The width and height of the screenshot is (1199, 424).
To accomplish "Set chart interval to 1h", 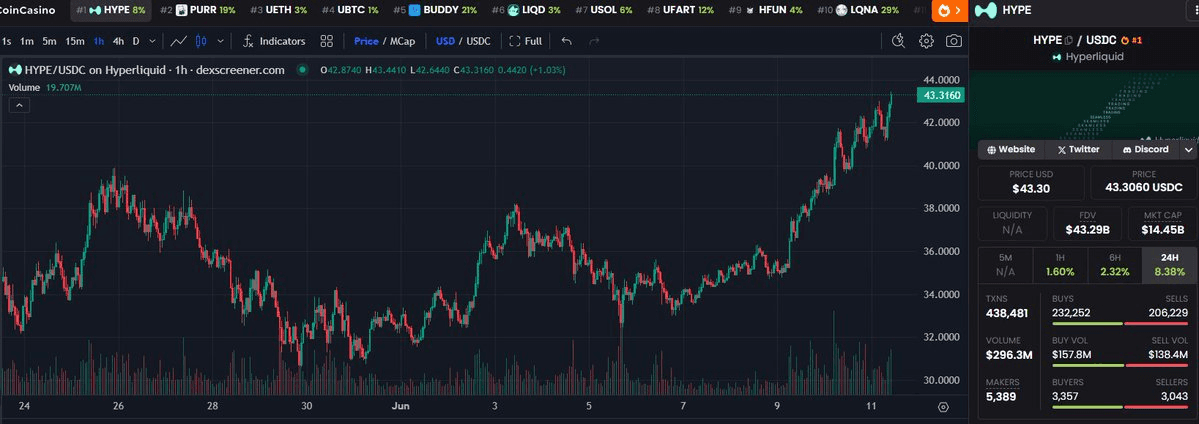I will click(x=99, y=41).
